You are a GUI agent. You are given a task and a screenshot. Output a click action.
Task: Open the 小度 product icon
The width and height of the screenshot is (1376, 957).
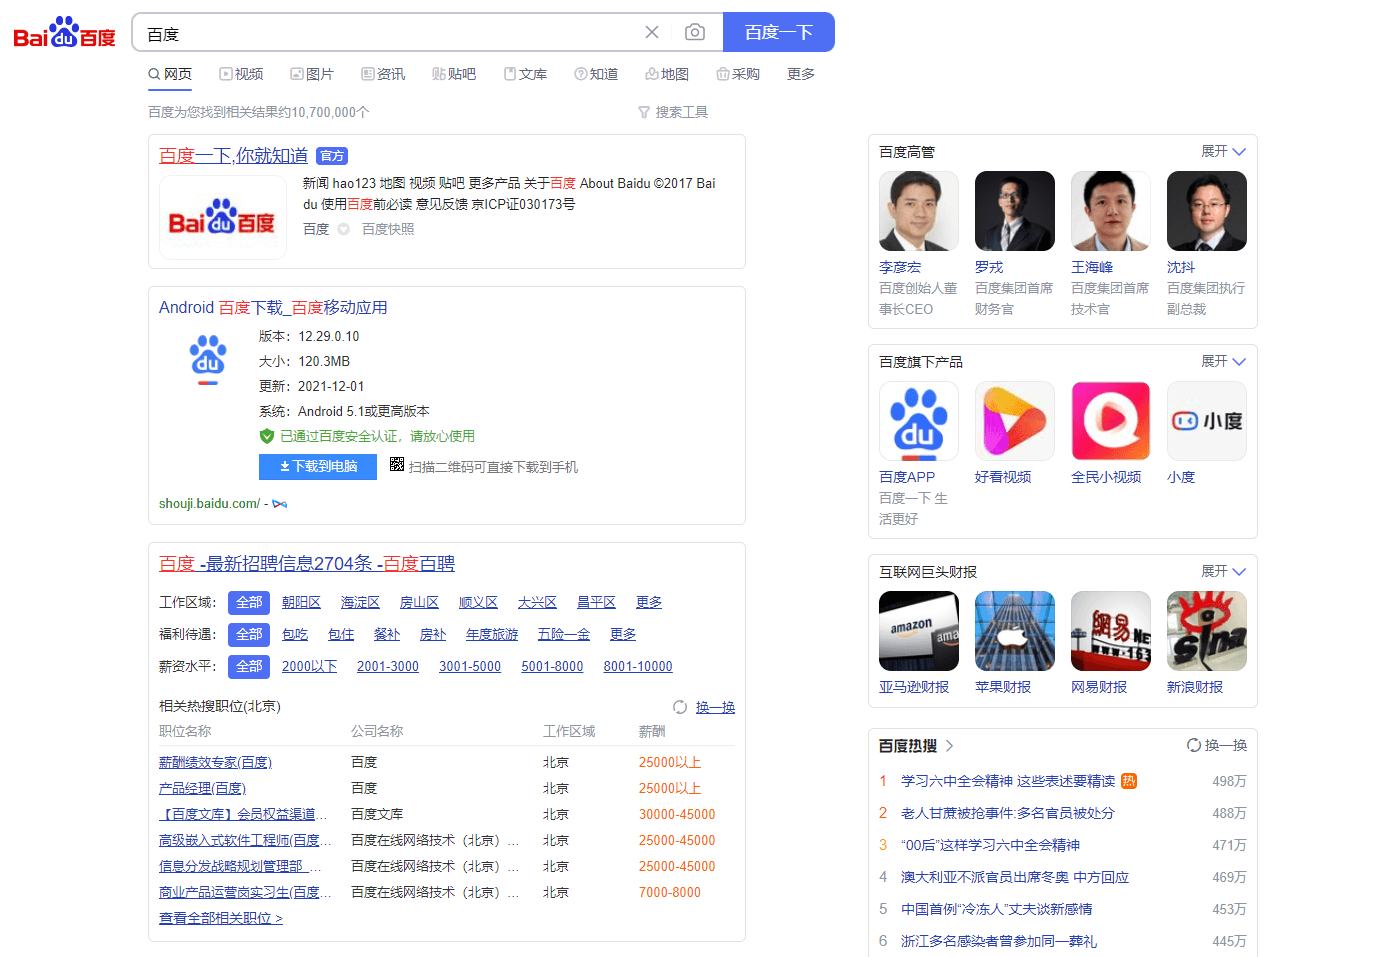(x=1206, y=421)
